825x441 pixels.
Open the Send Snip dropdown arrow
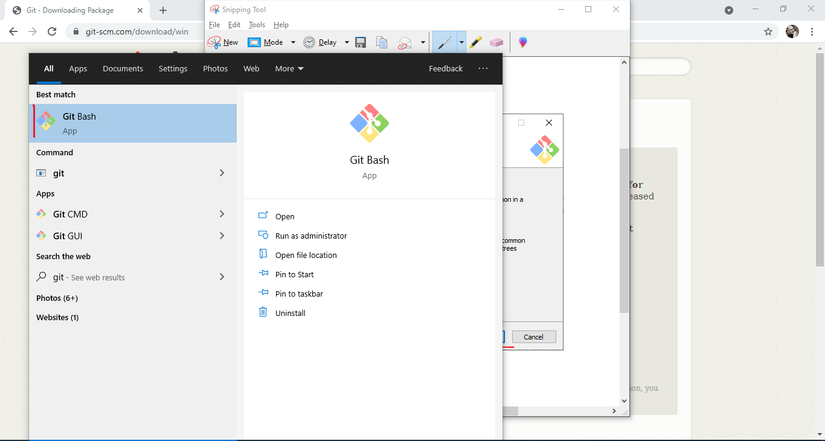click(x=422, y=43)
